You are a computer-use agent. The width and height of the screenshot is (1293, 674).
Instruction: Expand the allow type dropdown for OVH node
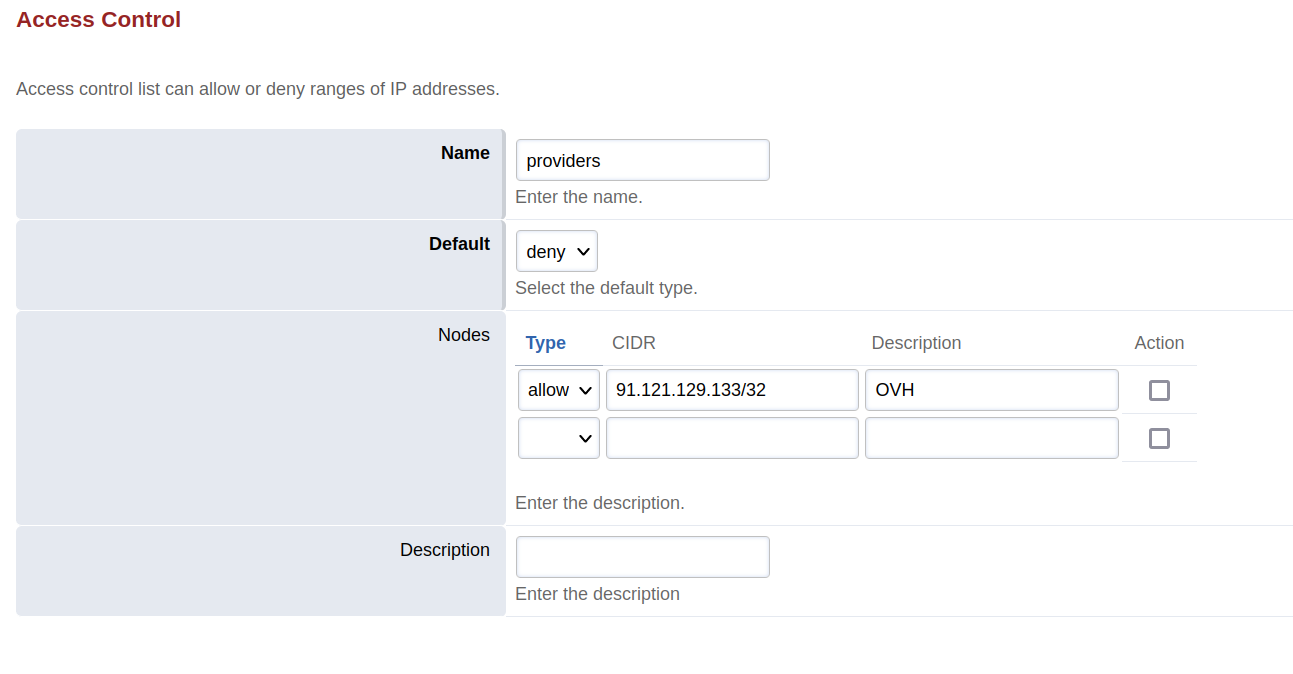[558, 390]
